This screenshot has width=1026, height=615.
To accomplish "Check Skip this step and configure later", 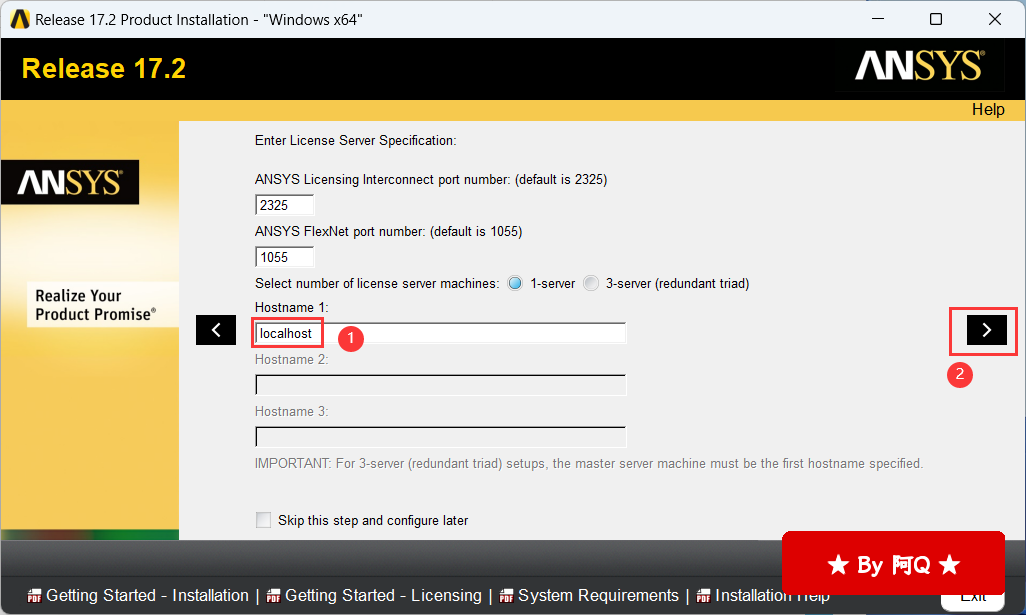I will point(263,520).
